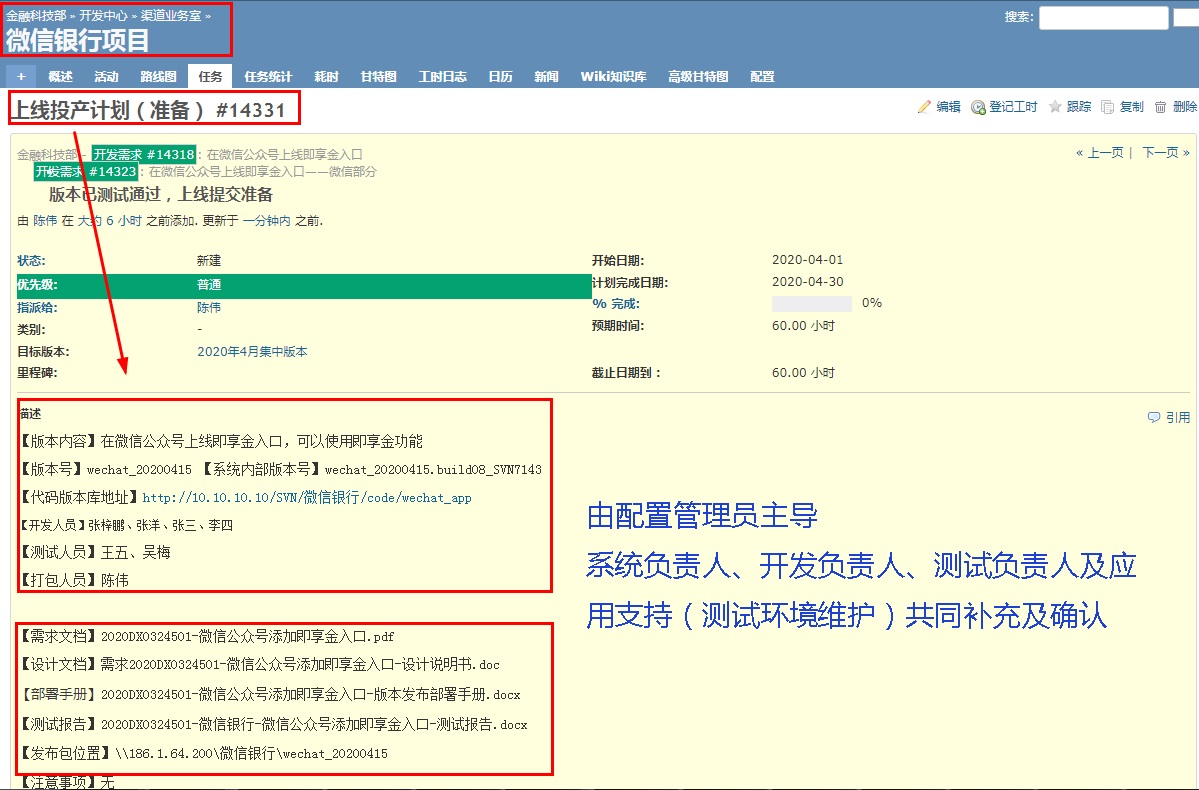Open parent issue 开发需求 #14323
The image size is (1199, 790).
(x=86, y=171)
